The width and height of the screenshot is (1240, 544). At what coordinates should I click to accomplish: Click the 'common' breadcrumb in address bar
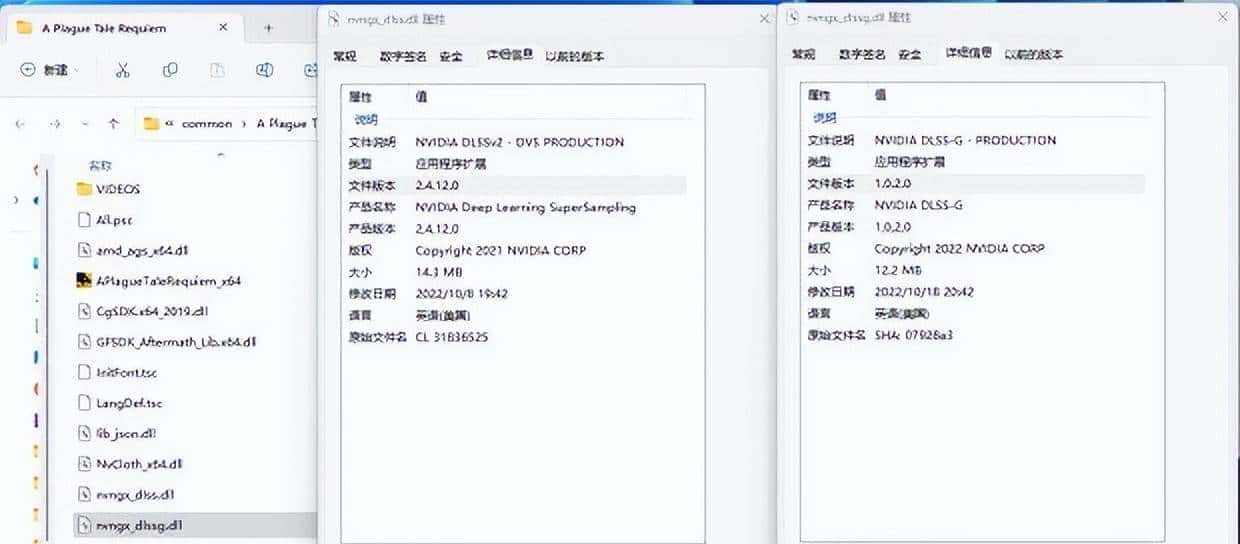click(207, 124)
